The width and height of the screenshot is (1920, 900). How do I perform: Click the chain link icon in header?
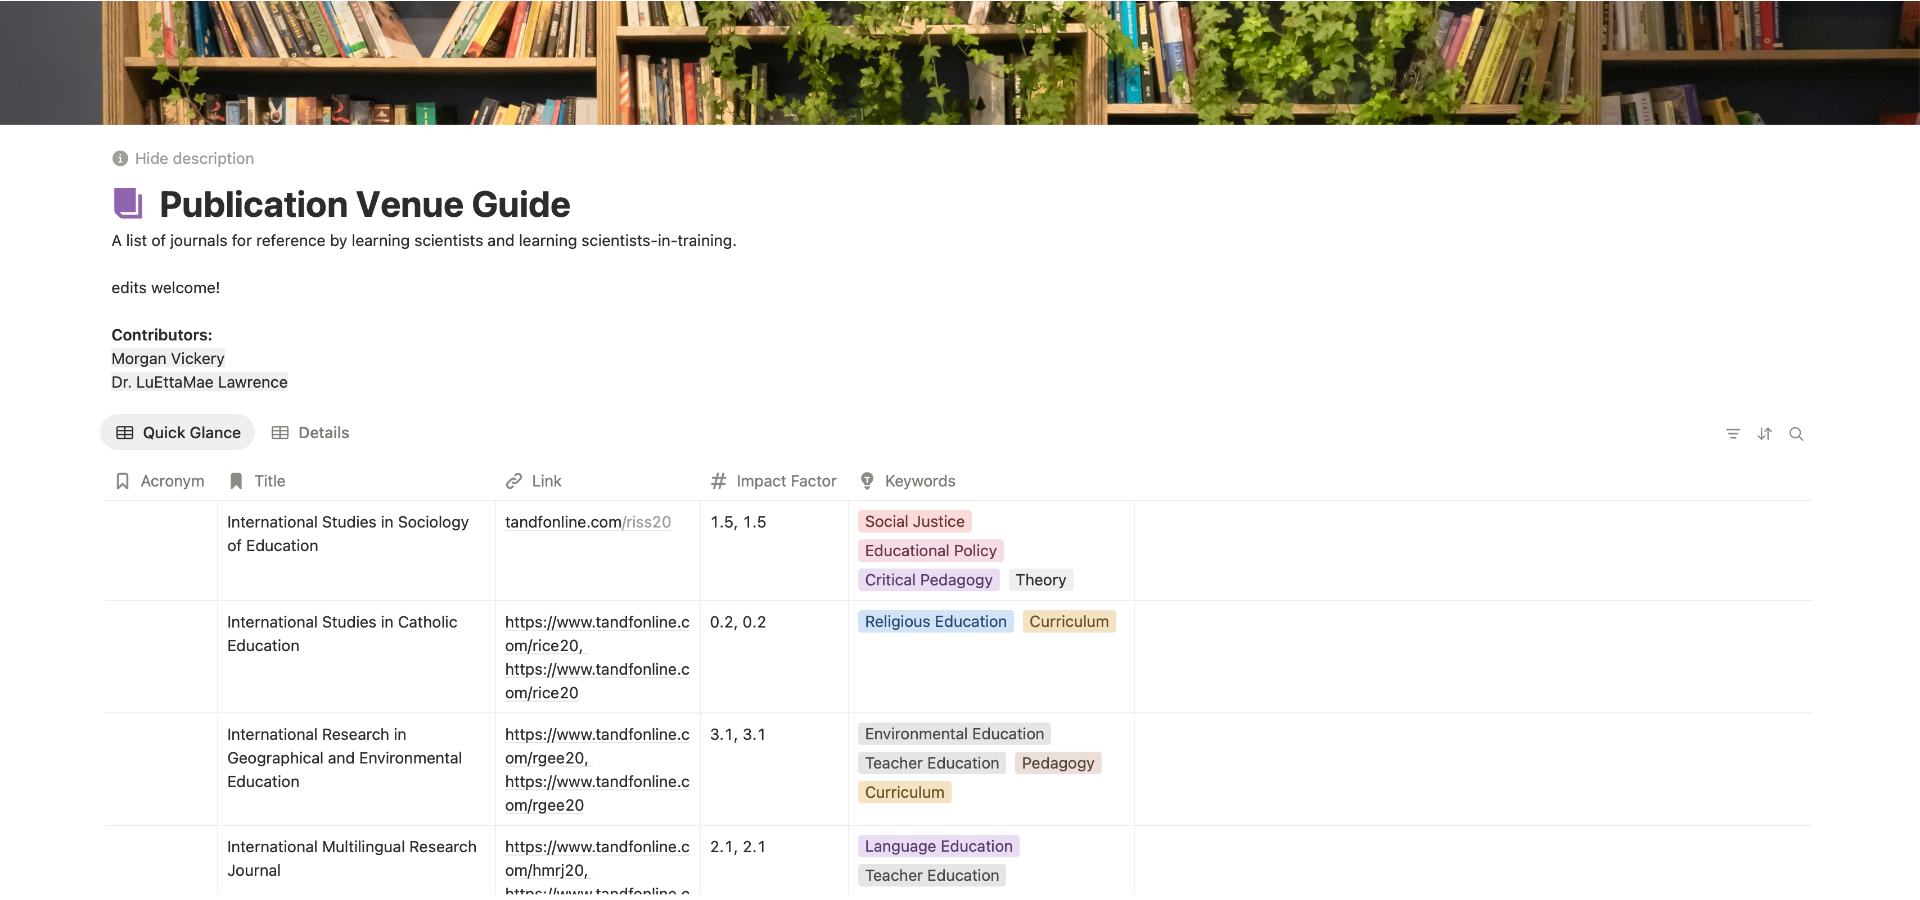click(x=514, y=481)
